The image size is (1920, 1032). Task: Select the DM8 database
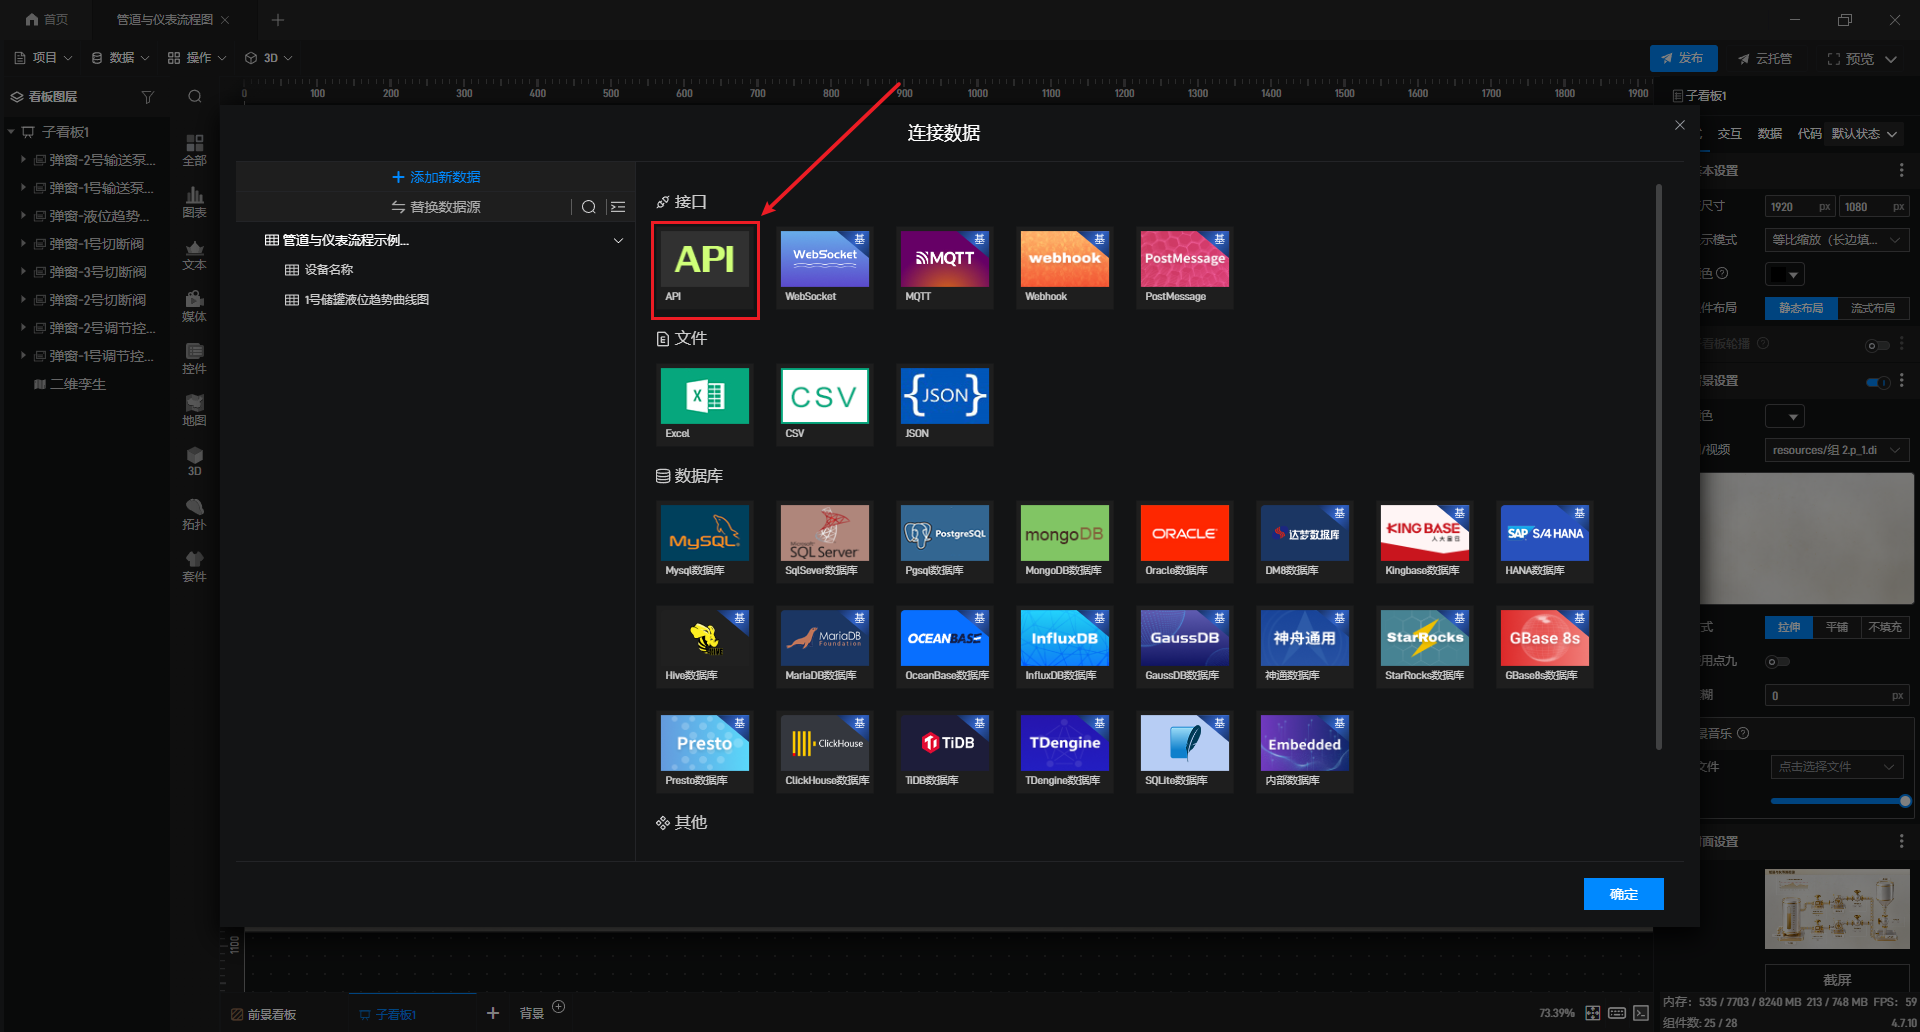[x=1305, y=542]
